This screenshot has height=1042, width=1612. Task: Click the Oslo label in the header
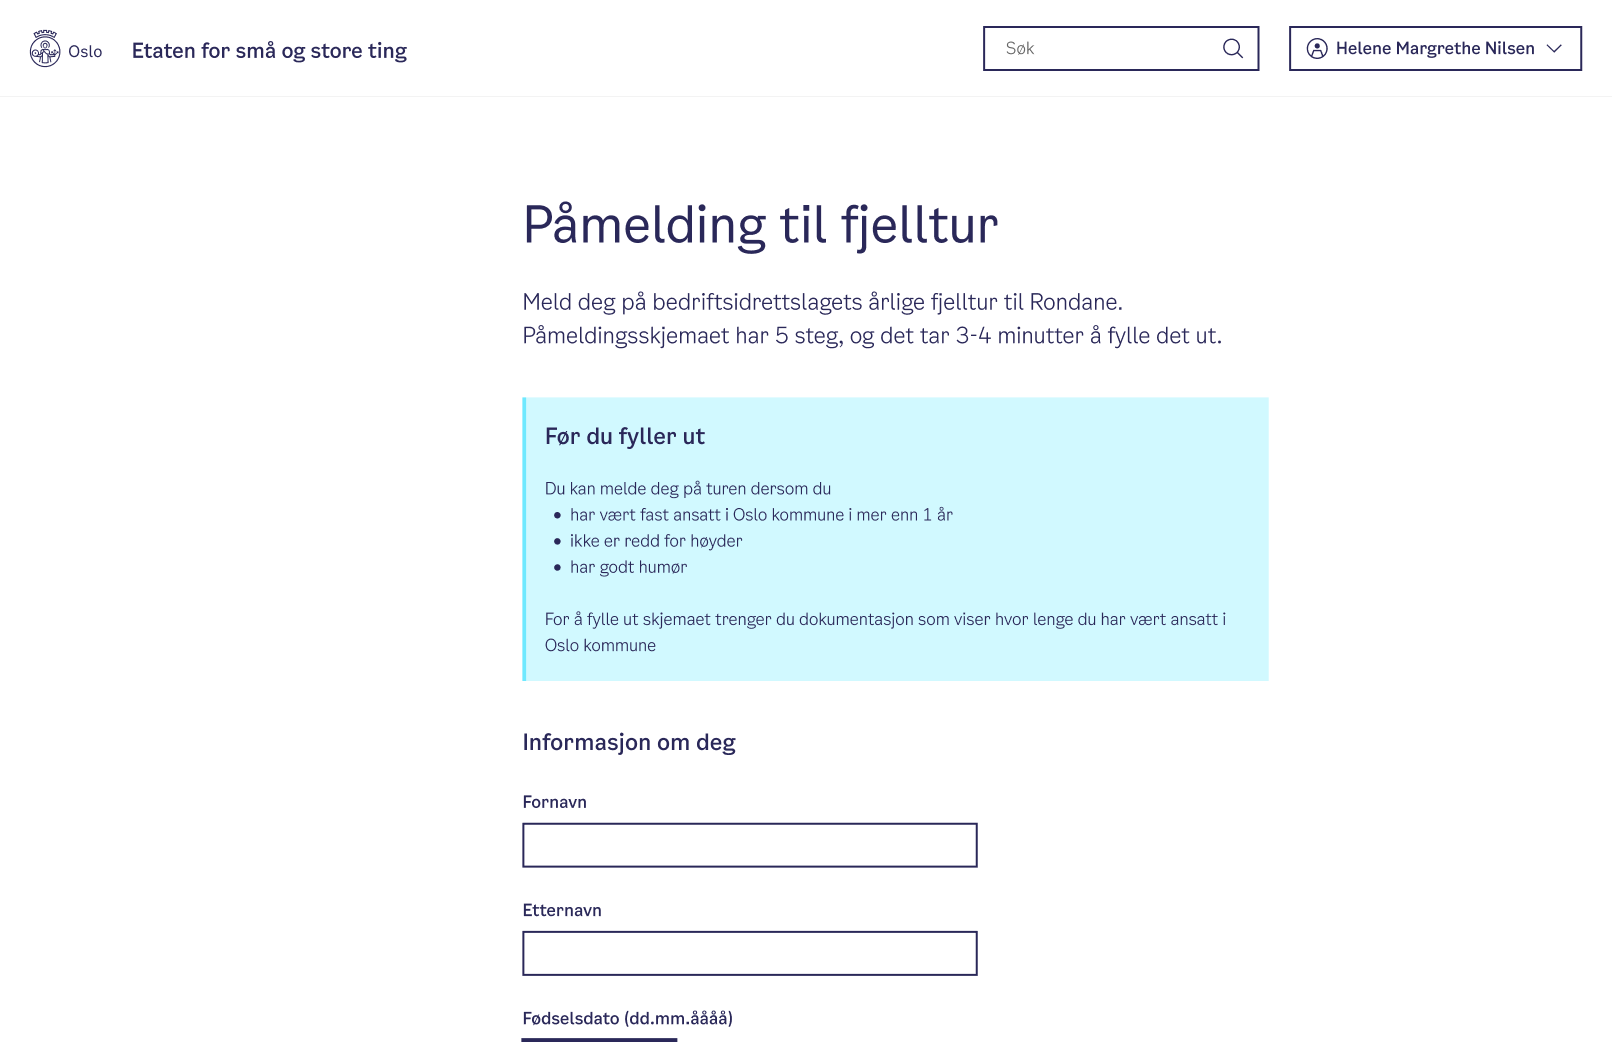click(85, 51)
